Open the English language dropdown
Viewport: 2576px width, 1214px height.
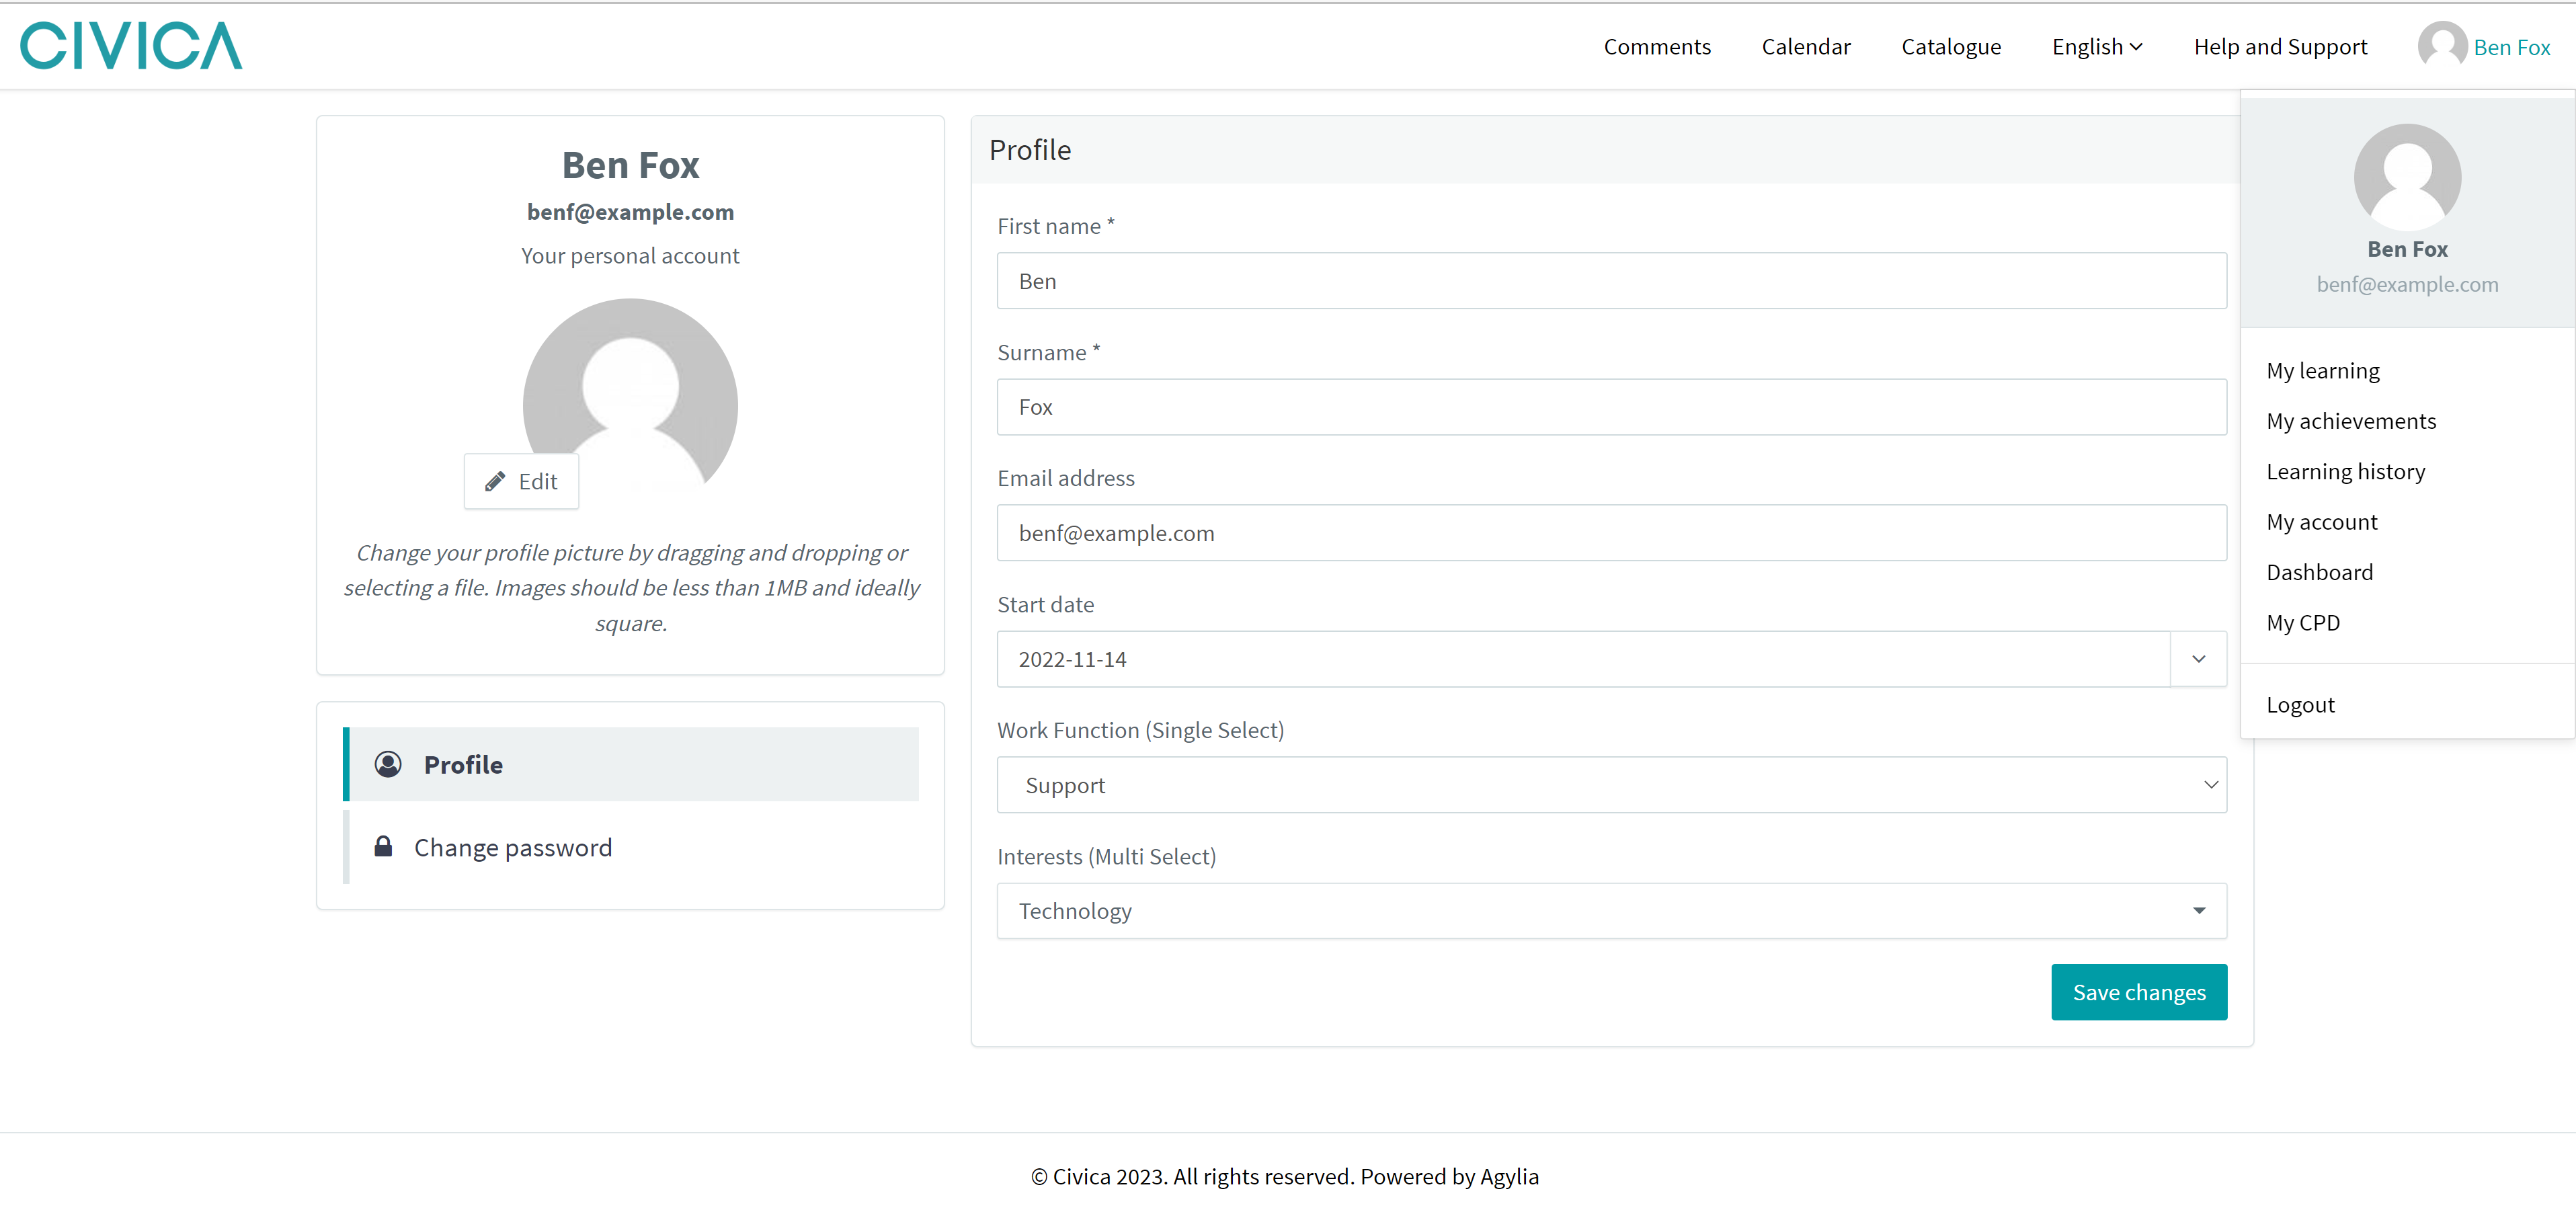click(x=2097, y=47)
